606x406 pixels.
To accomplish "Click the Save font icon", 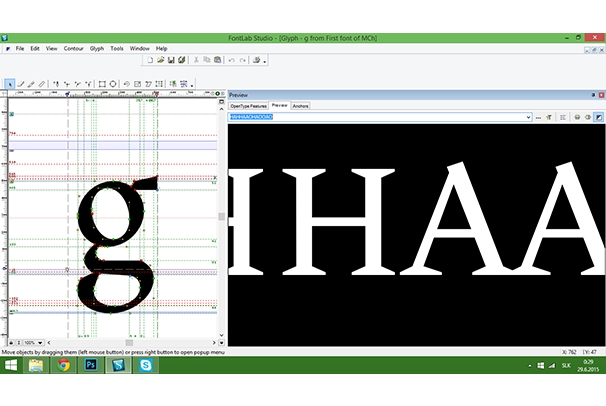I will coord(171,60).
